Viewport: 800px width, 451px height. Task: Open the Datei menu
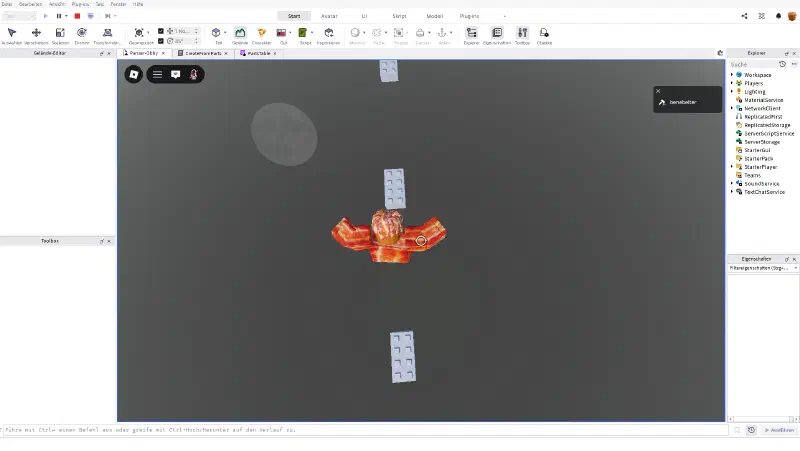click(x=7, y=4)
